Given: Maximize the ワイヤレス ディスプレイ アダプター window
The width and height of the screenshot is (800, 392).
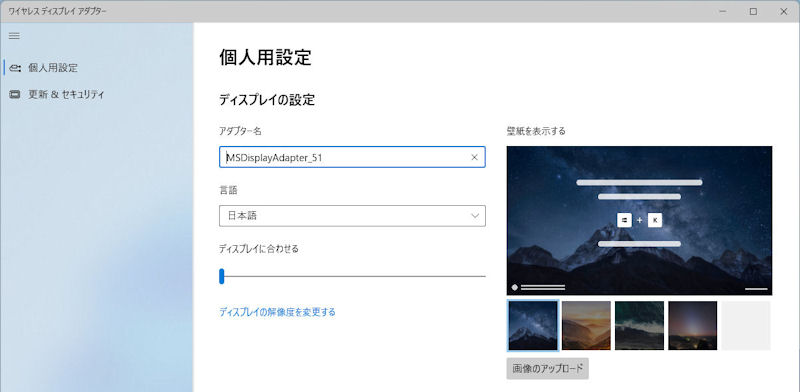Looking at the screenshot, I should (753, 11).
